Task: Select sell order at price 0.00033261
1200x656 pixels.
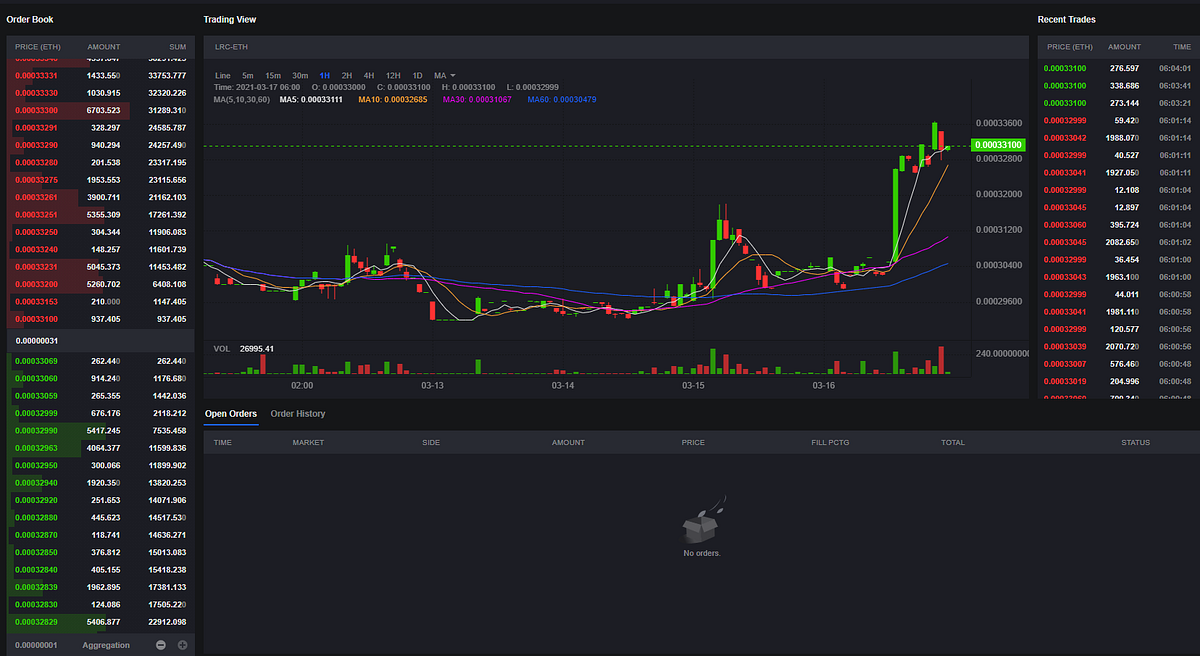Action: click(x=101, y=197)
